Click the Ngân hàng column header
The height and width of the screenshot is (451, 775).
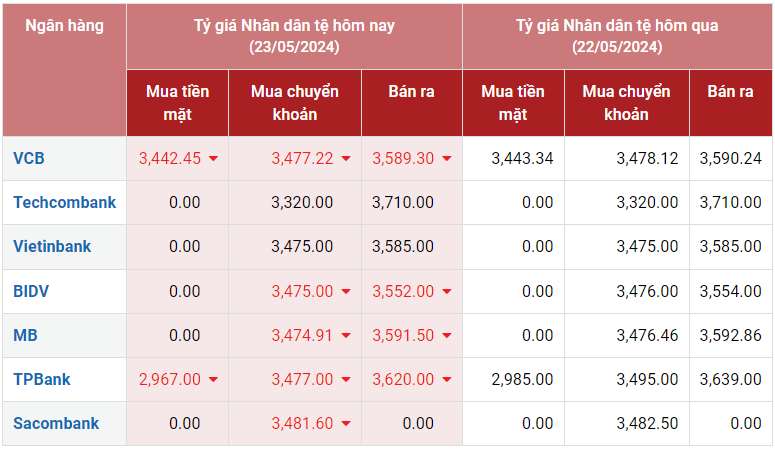coord(64,26)
